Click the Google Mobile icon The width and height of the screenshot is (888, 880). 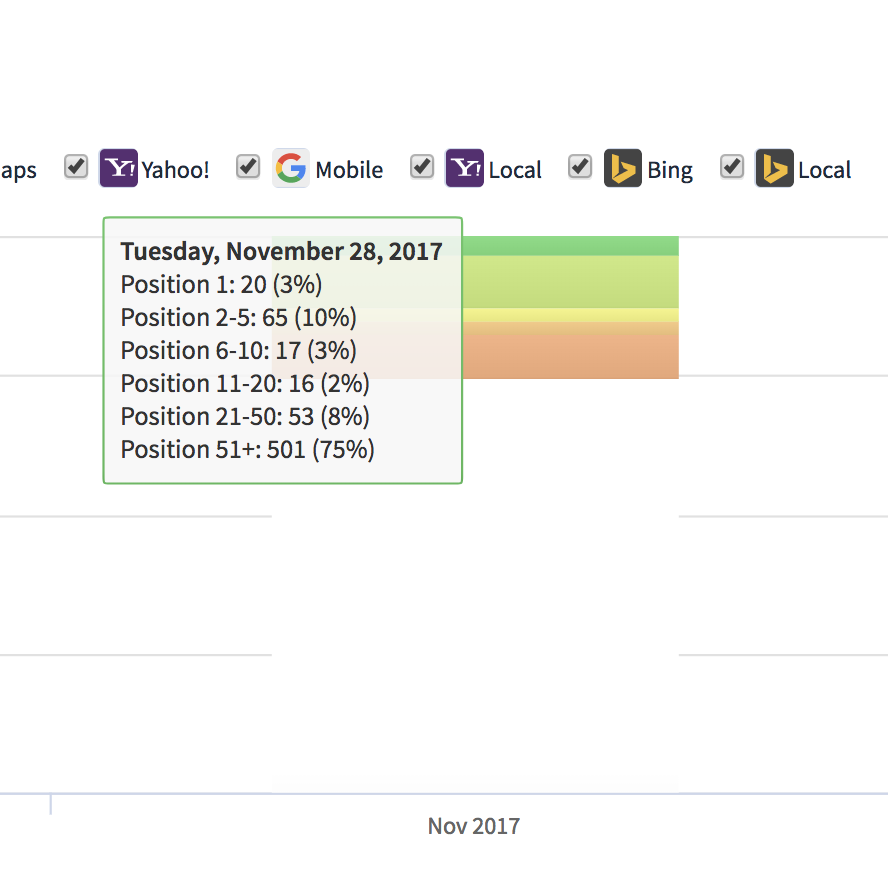[291, 169]
